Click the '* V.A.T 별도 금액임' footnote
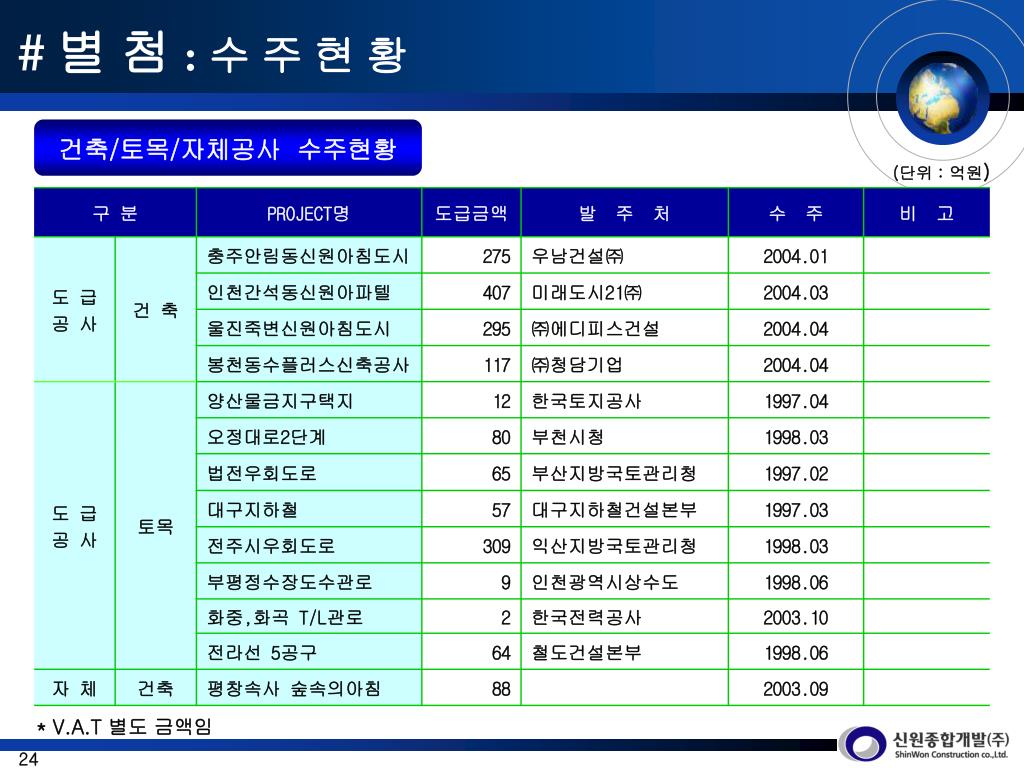Viewport: 1024px width, 768px height. point(124,727)
